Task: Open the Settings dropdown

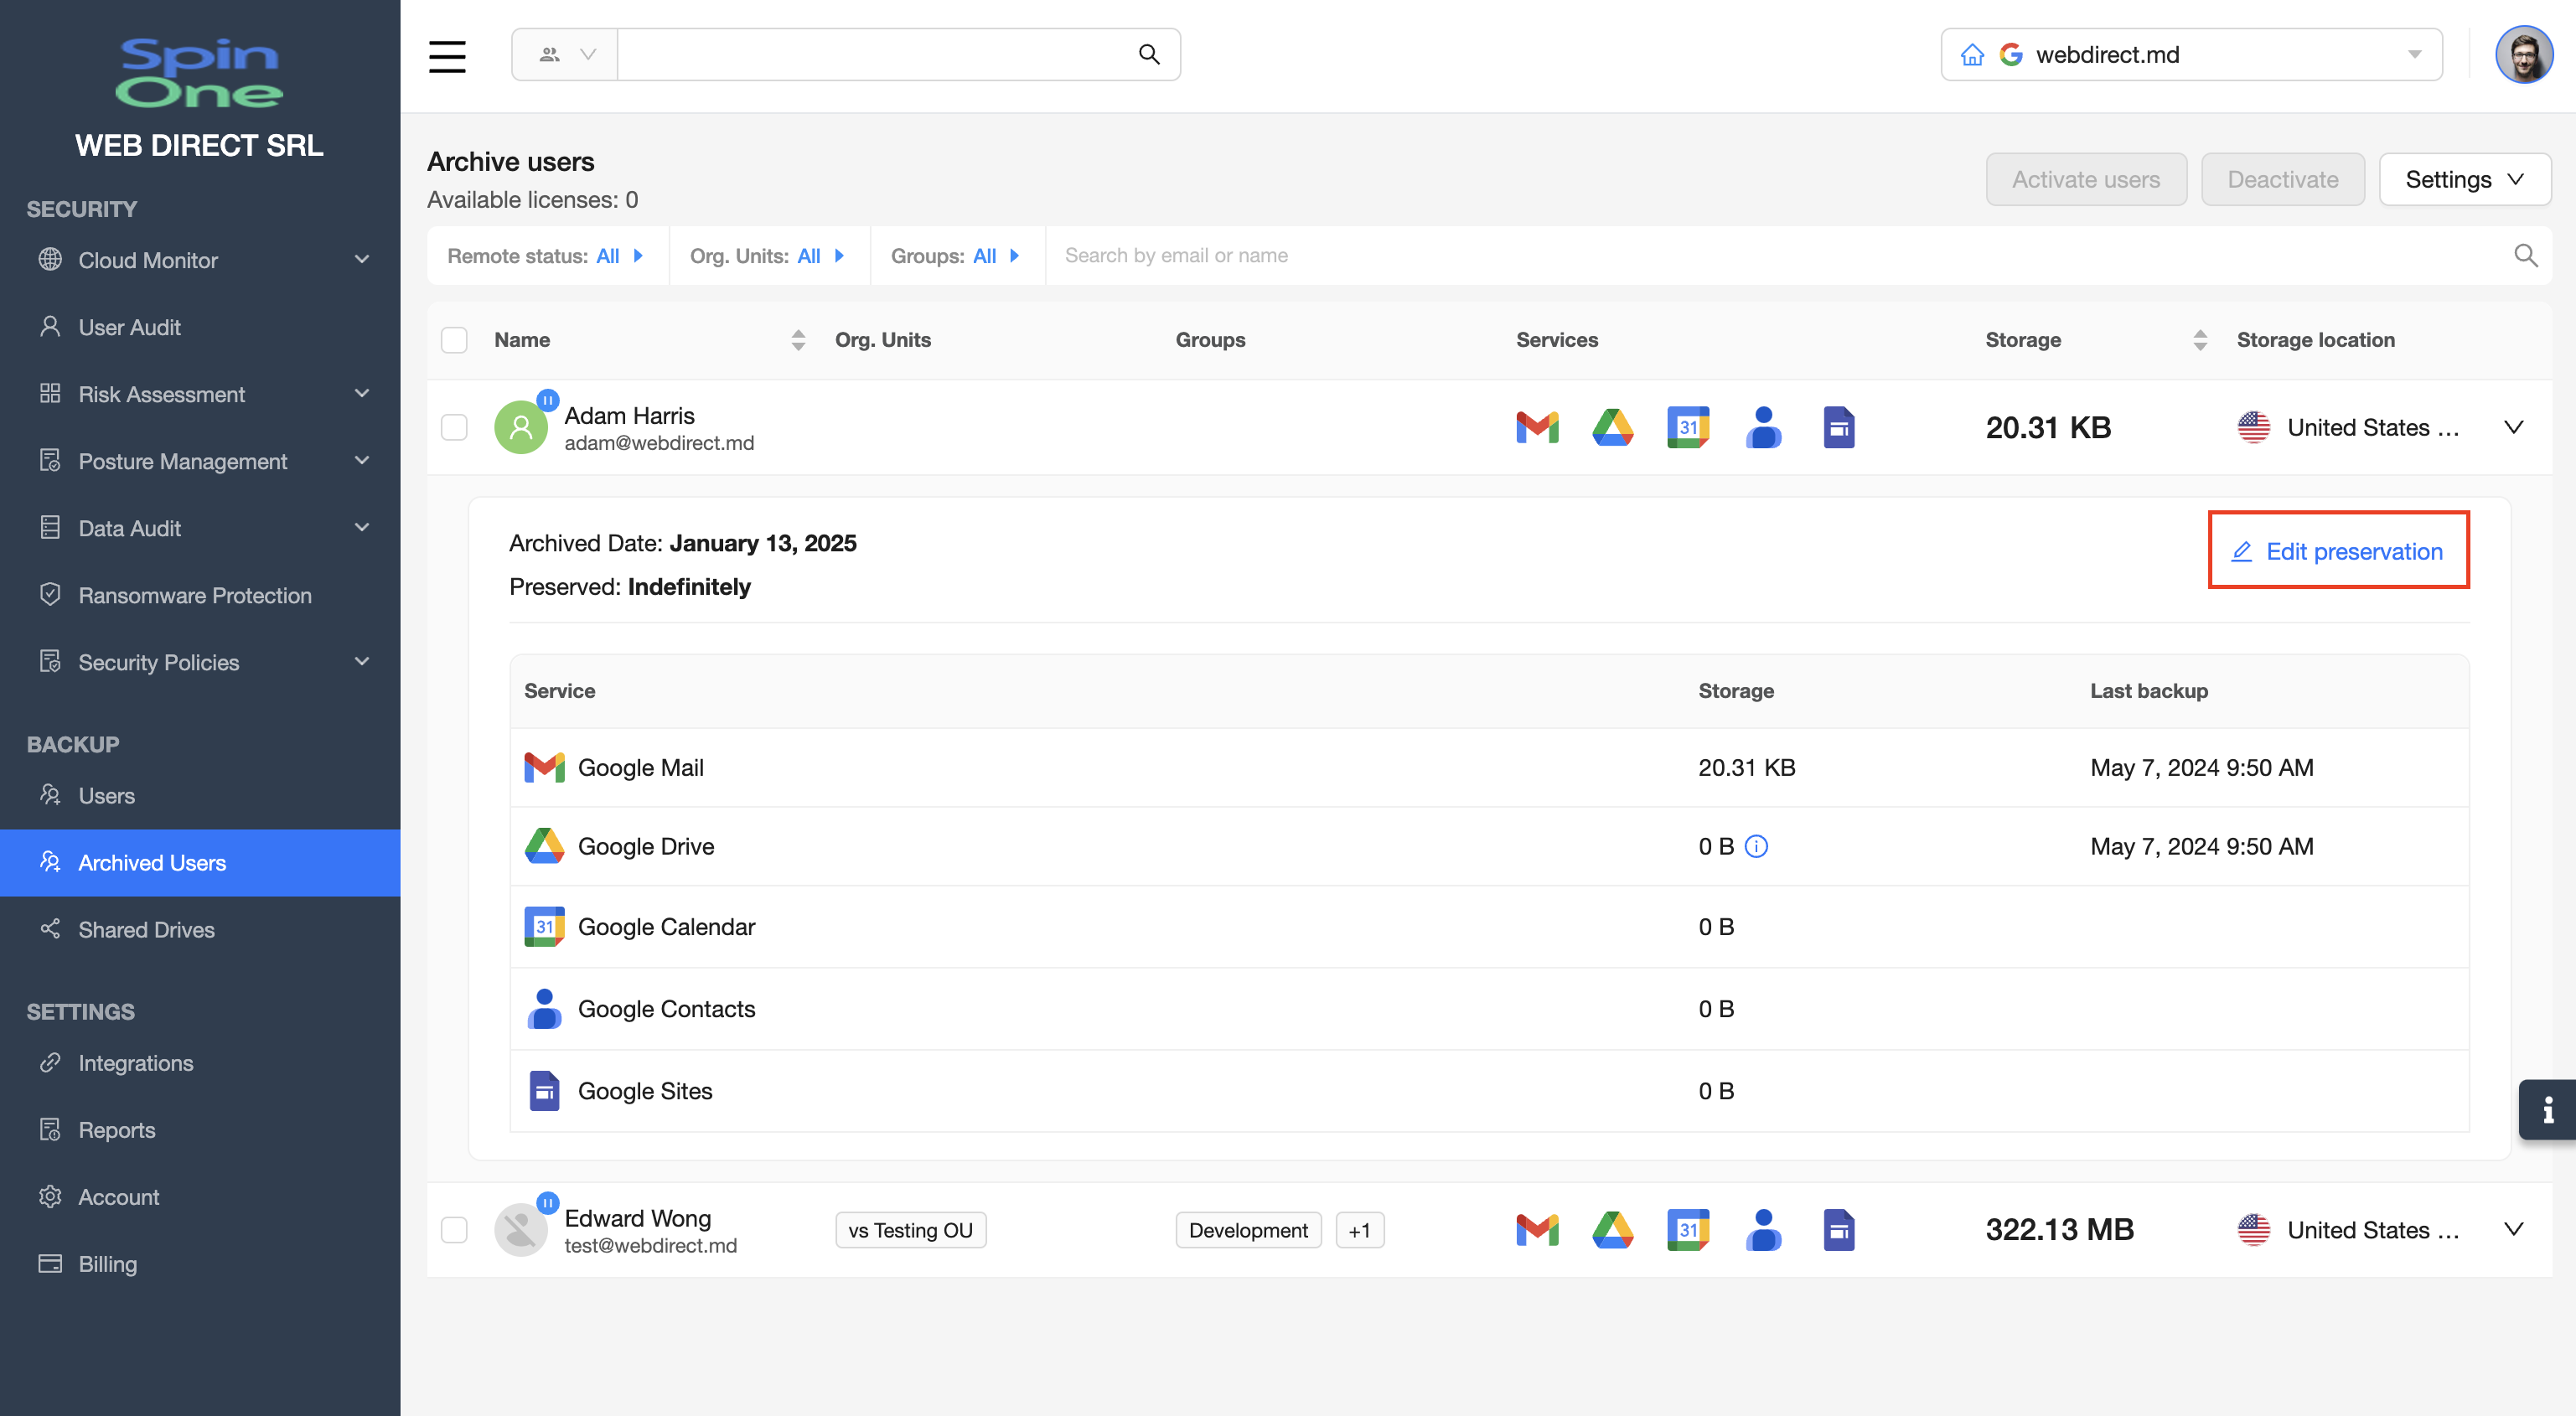Action: pyautogui.click(x=2464, y=180)
